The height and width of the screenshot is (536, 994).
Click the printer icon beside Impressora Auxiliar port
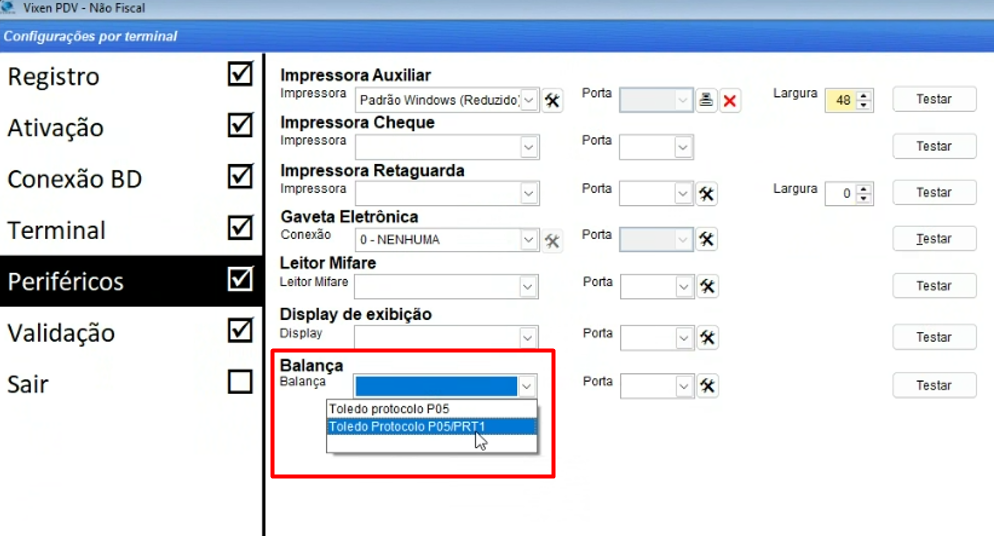click(x=707, y=100)
